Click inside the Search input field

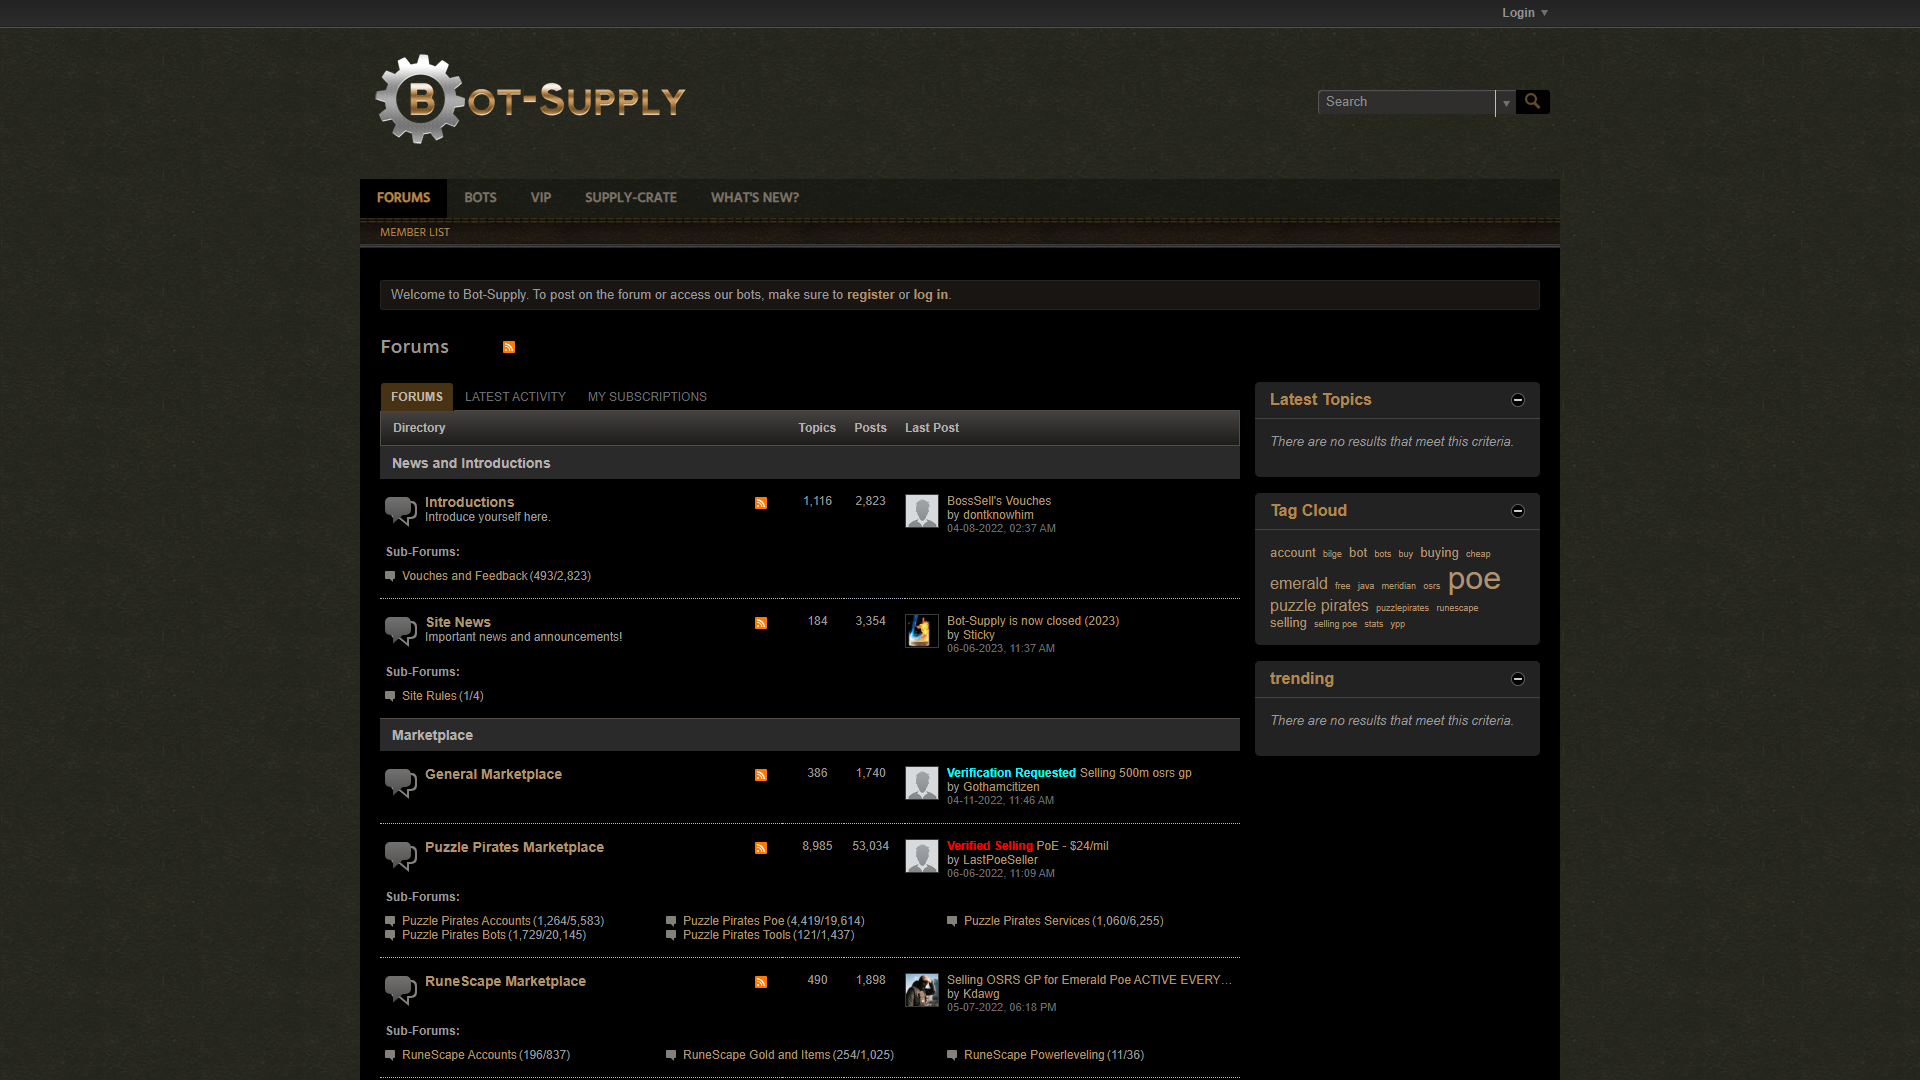(x=1405, y=102)
